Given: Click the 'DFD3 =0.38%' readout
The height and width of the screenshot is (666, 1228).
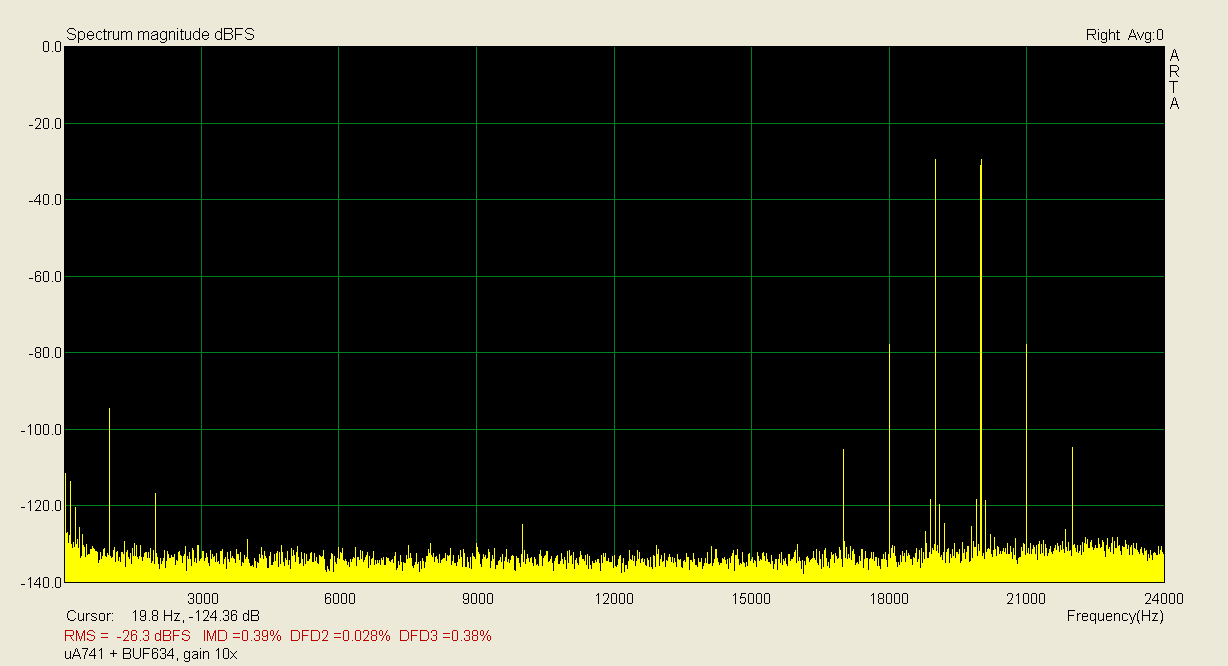Looking at the screenshot, I should click(x=445, y=636).
